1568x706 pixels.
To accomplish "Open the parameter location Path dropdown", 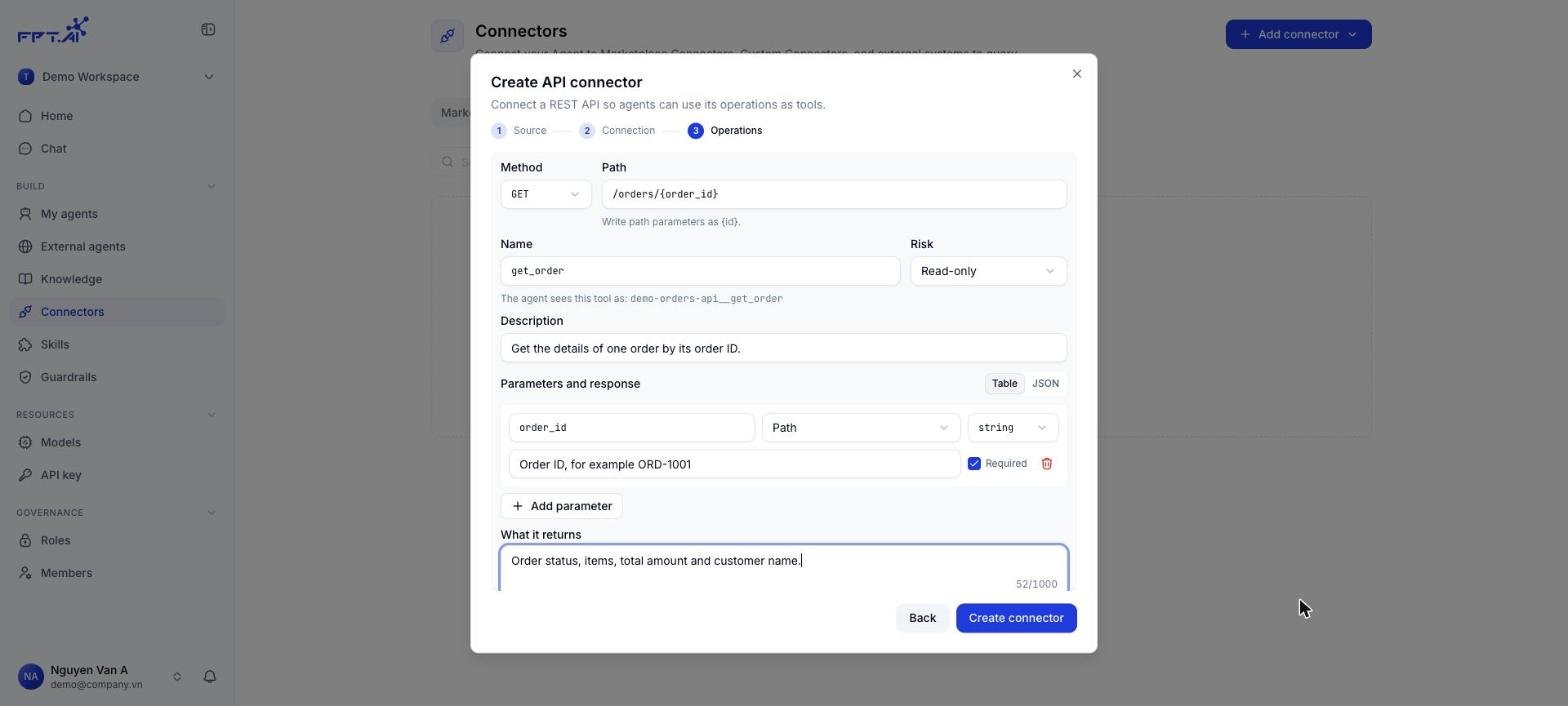I will (861, 428).
